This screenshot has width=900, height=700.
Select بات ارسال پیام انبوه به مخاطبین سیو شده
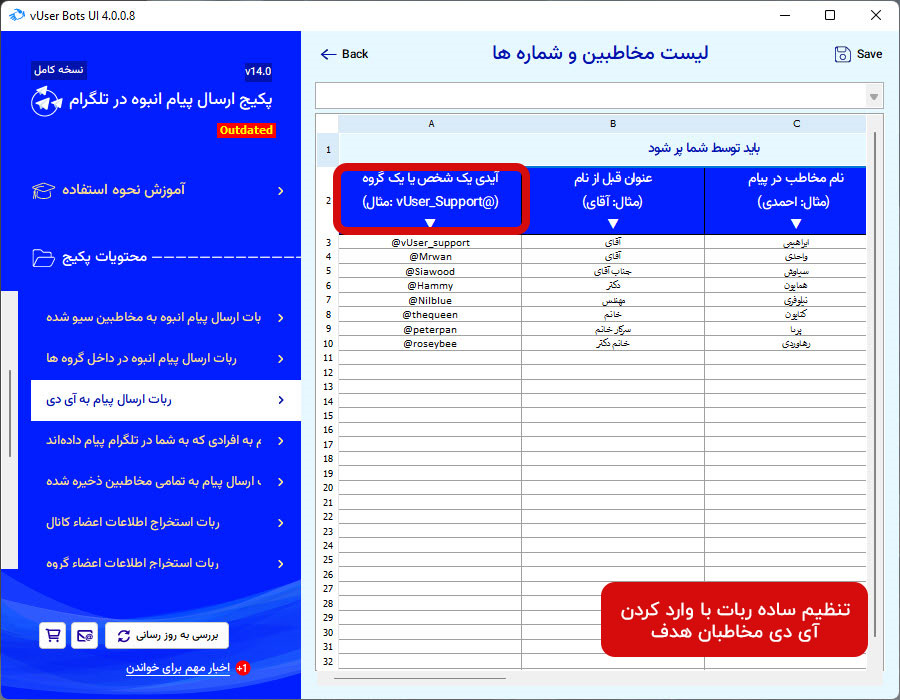[165, 318]
